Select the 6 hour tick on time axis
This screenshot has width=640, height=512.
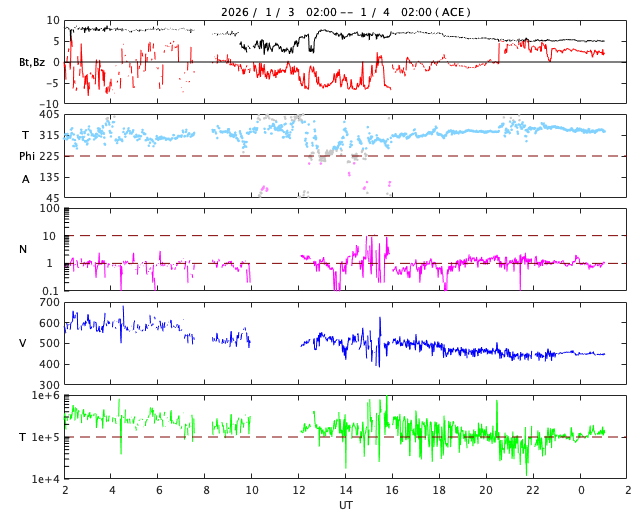158,491
